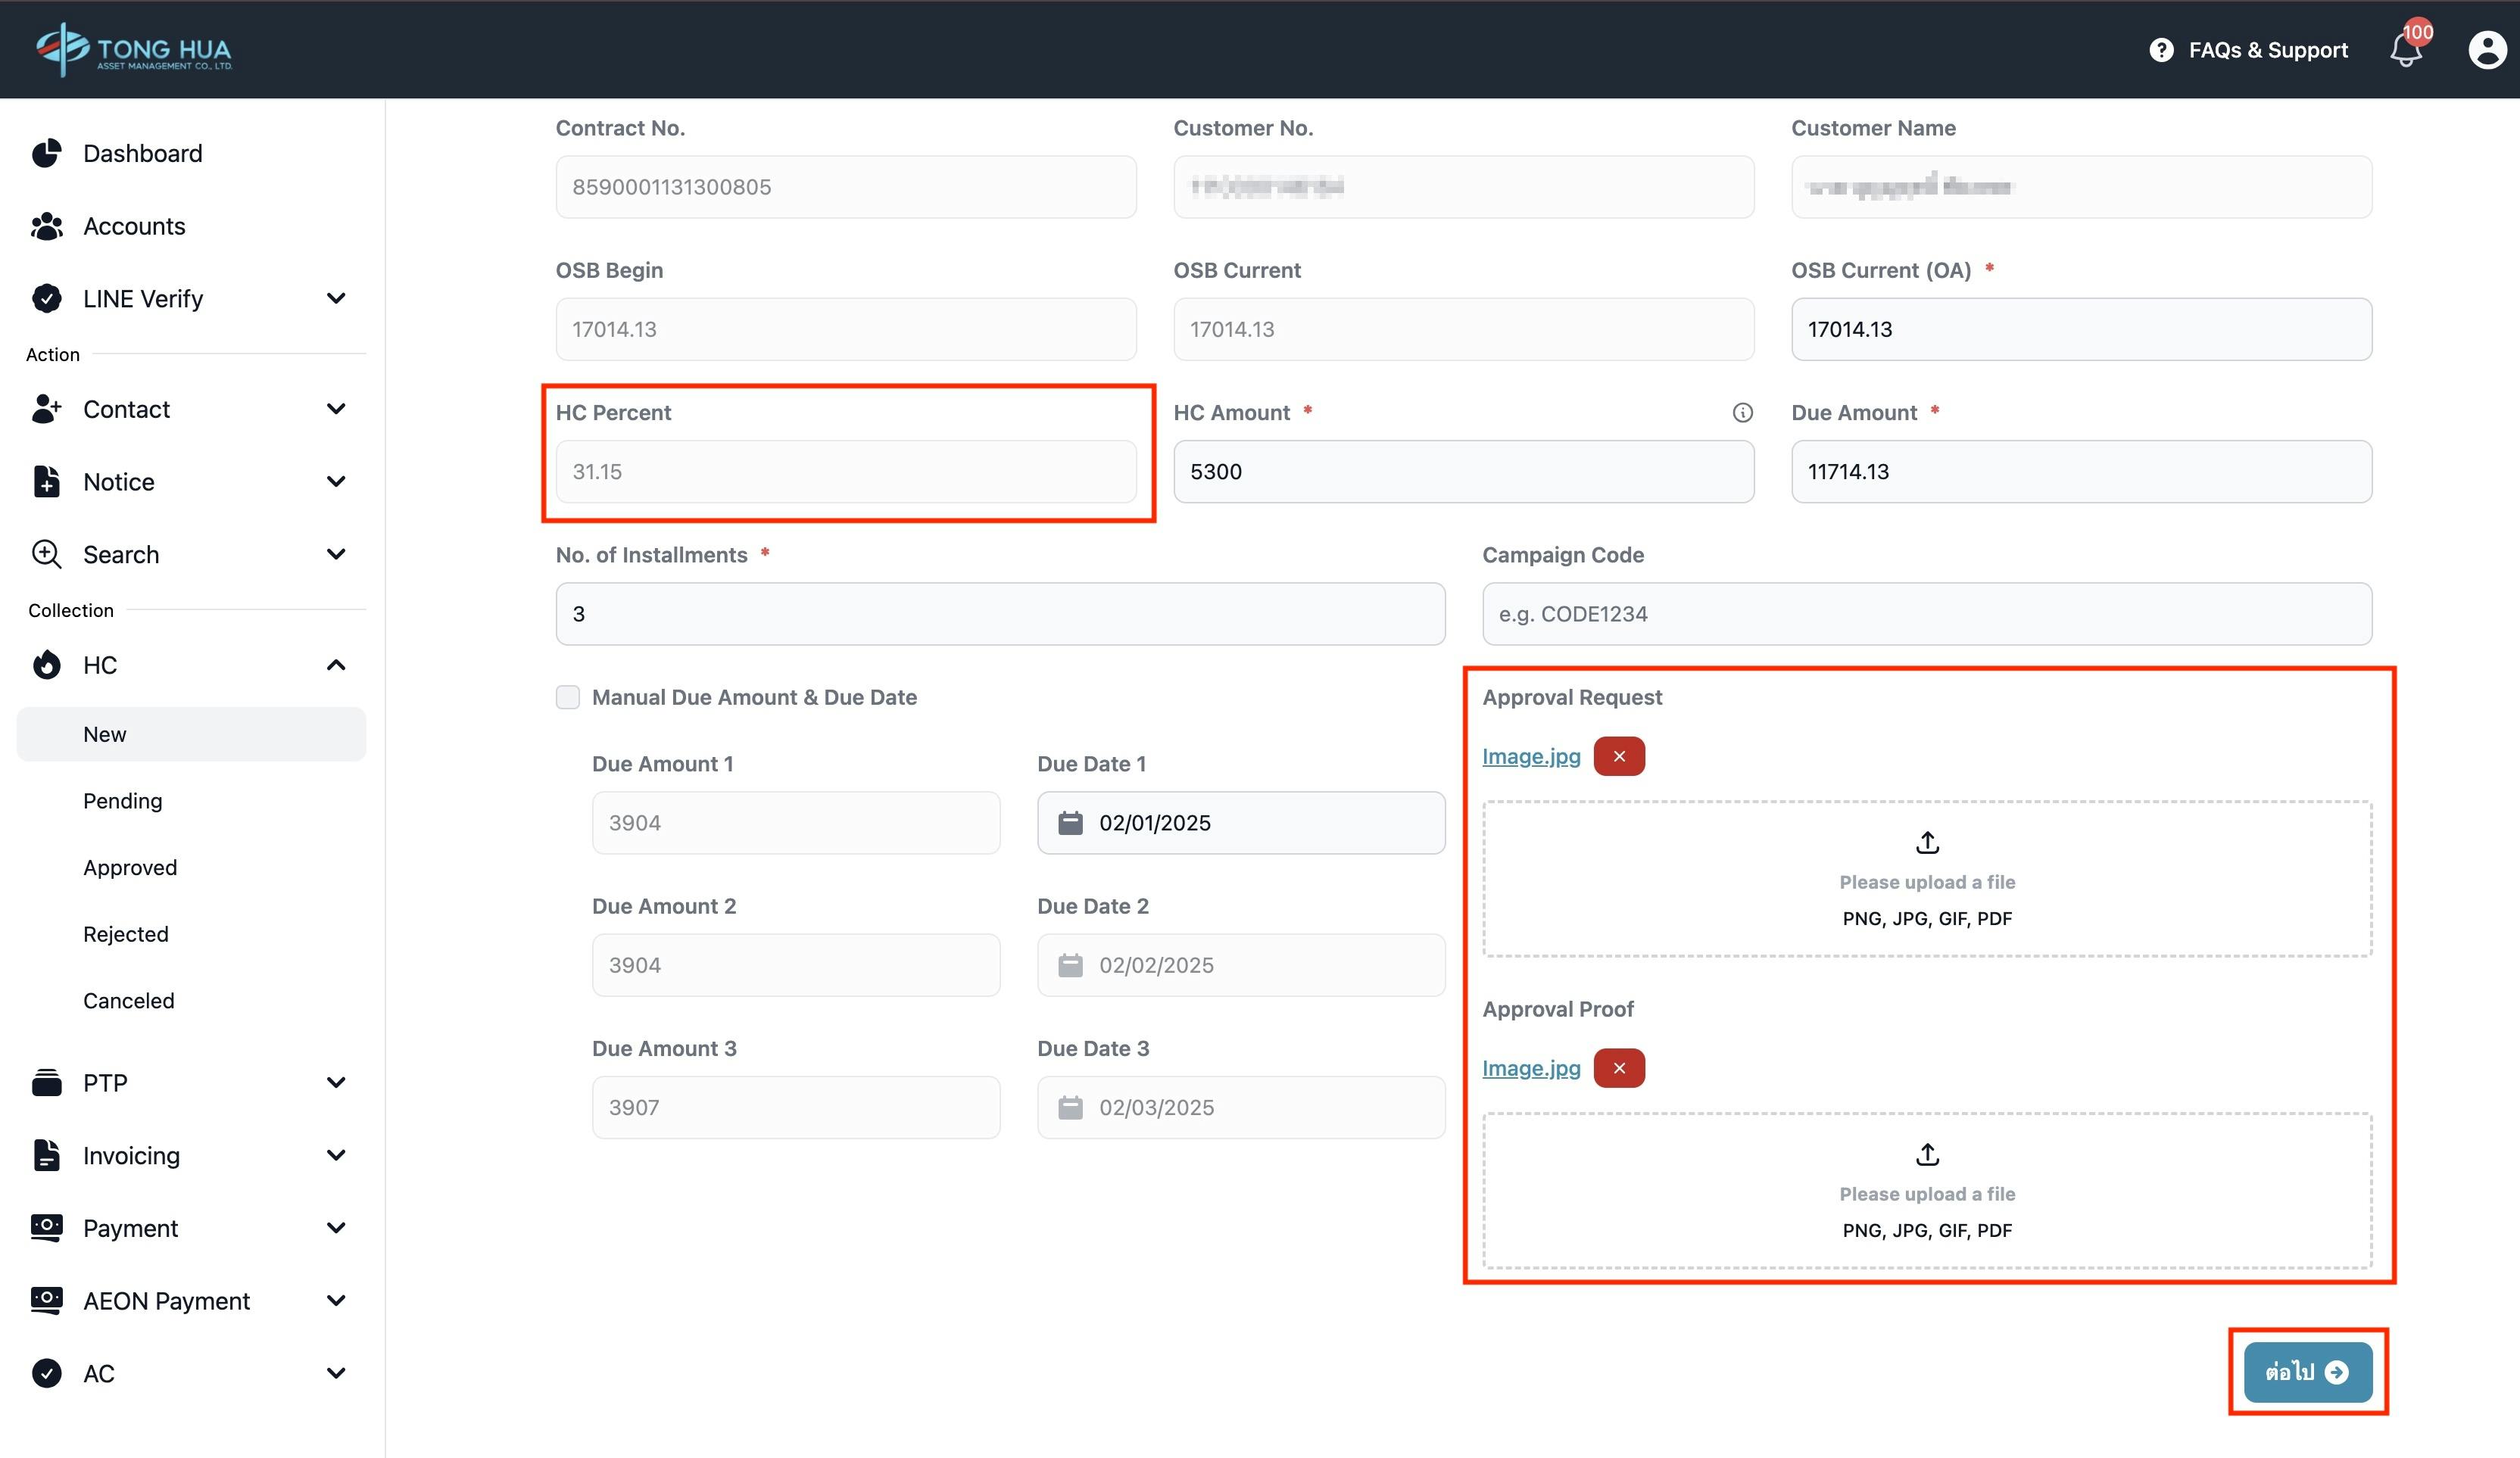Click the ต่อไป next button
Image resolution: width=2520 pixels, height=1458 pixels.
click(x=2307, y=1372)
